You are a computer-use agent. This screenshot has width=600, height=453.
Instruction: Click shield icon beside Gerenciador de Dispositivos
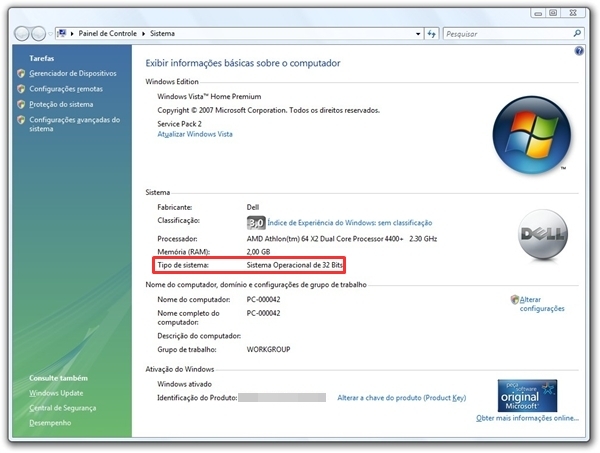(x=21, y=73)
